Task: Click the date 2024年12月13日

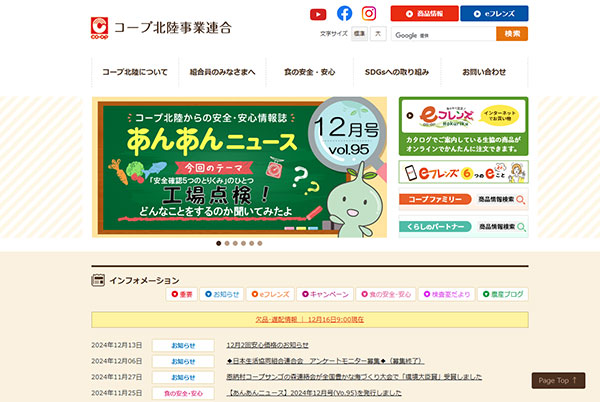Action: pyautogui.click(x=116, y=345)
